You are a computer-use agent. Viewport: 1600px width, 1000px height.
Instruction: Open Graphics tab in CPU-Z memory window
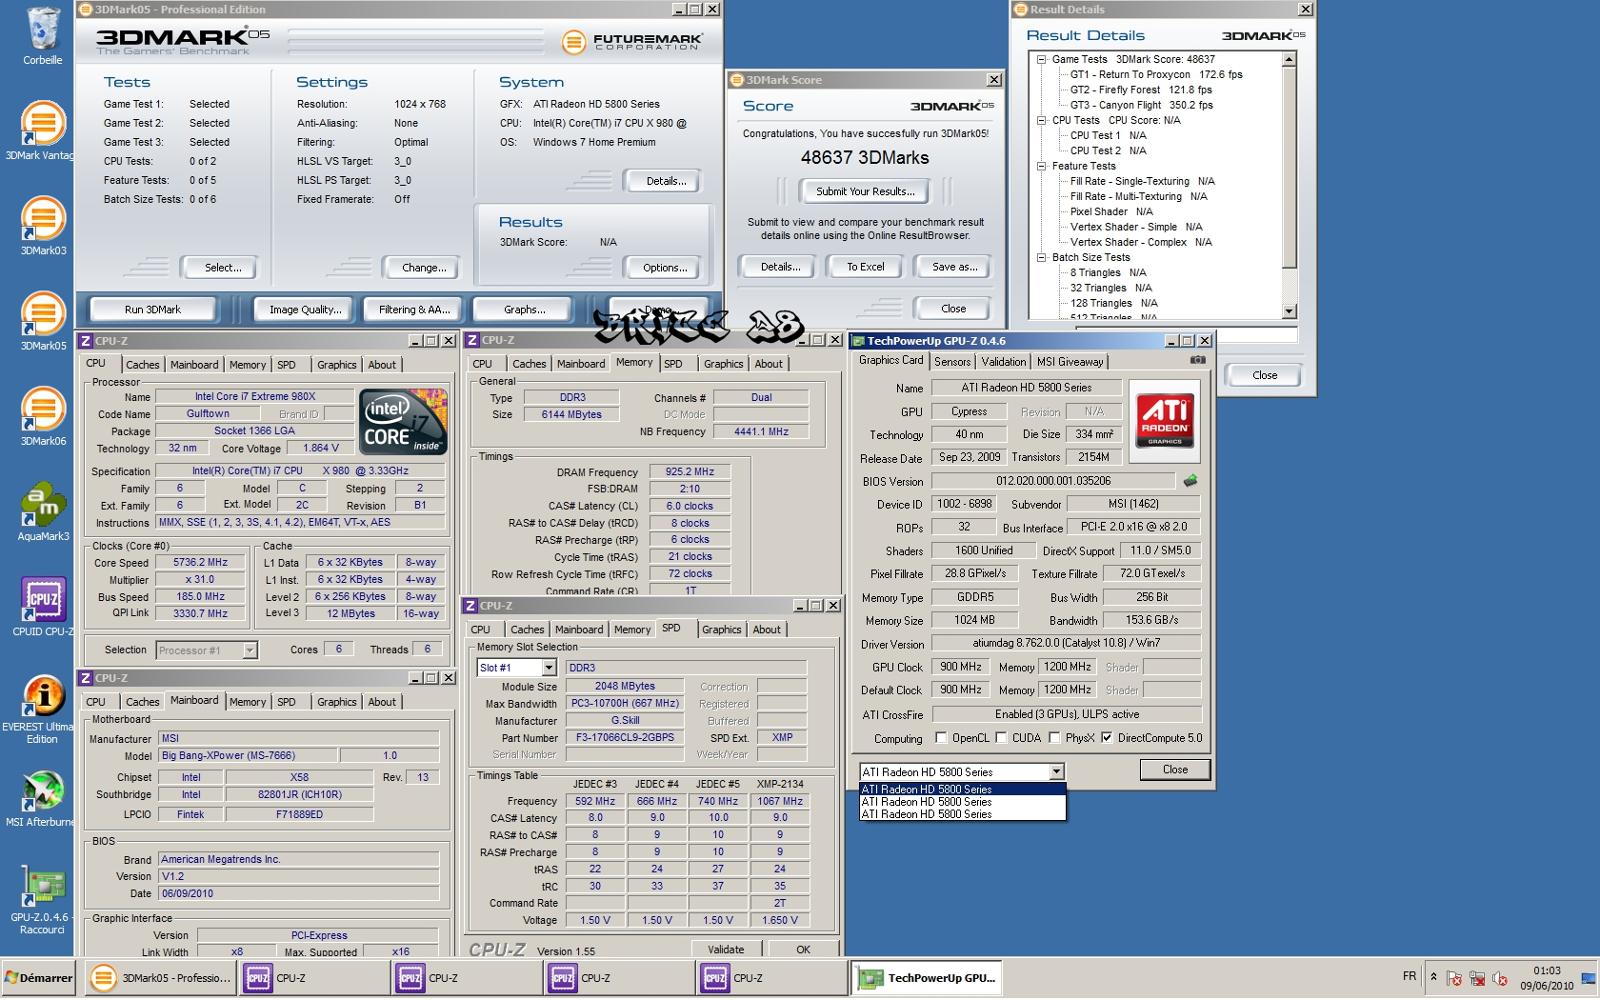coord(723,364)
